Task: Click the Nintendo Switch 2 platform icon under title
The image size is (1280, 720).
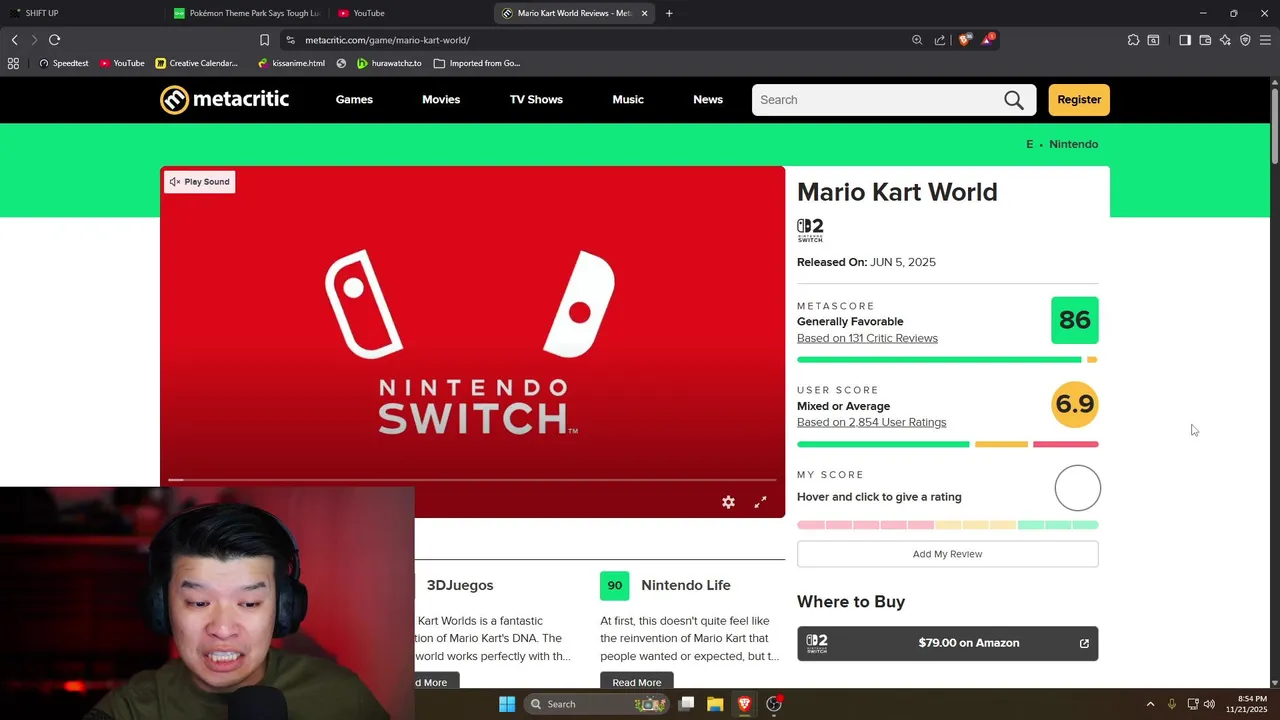Action: pos(810,230)
